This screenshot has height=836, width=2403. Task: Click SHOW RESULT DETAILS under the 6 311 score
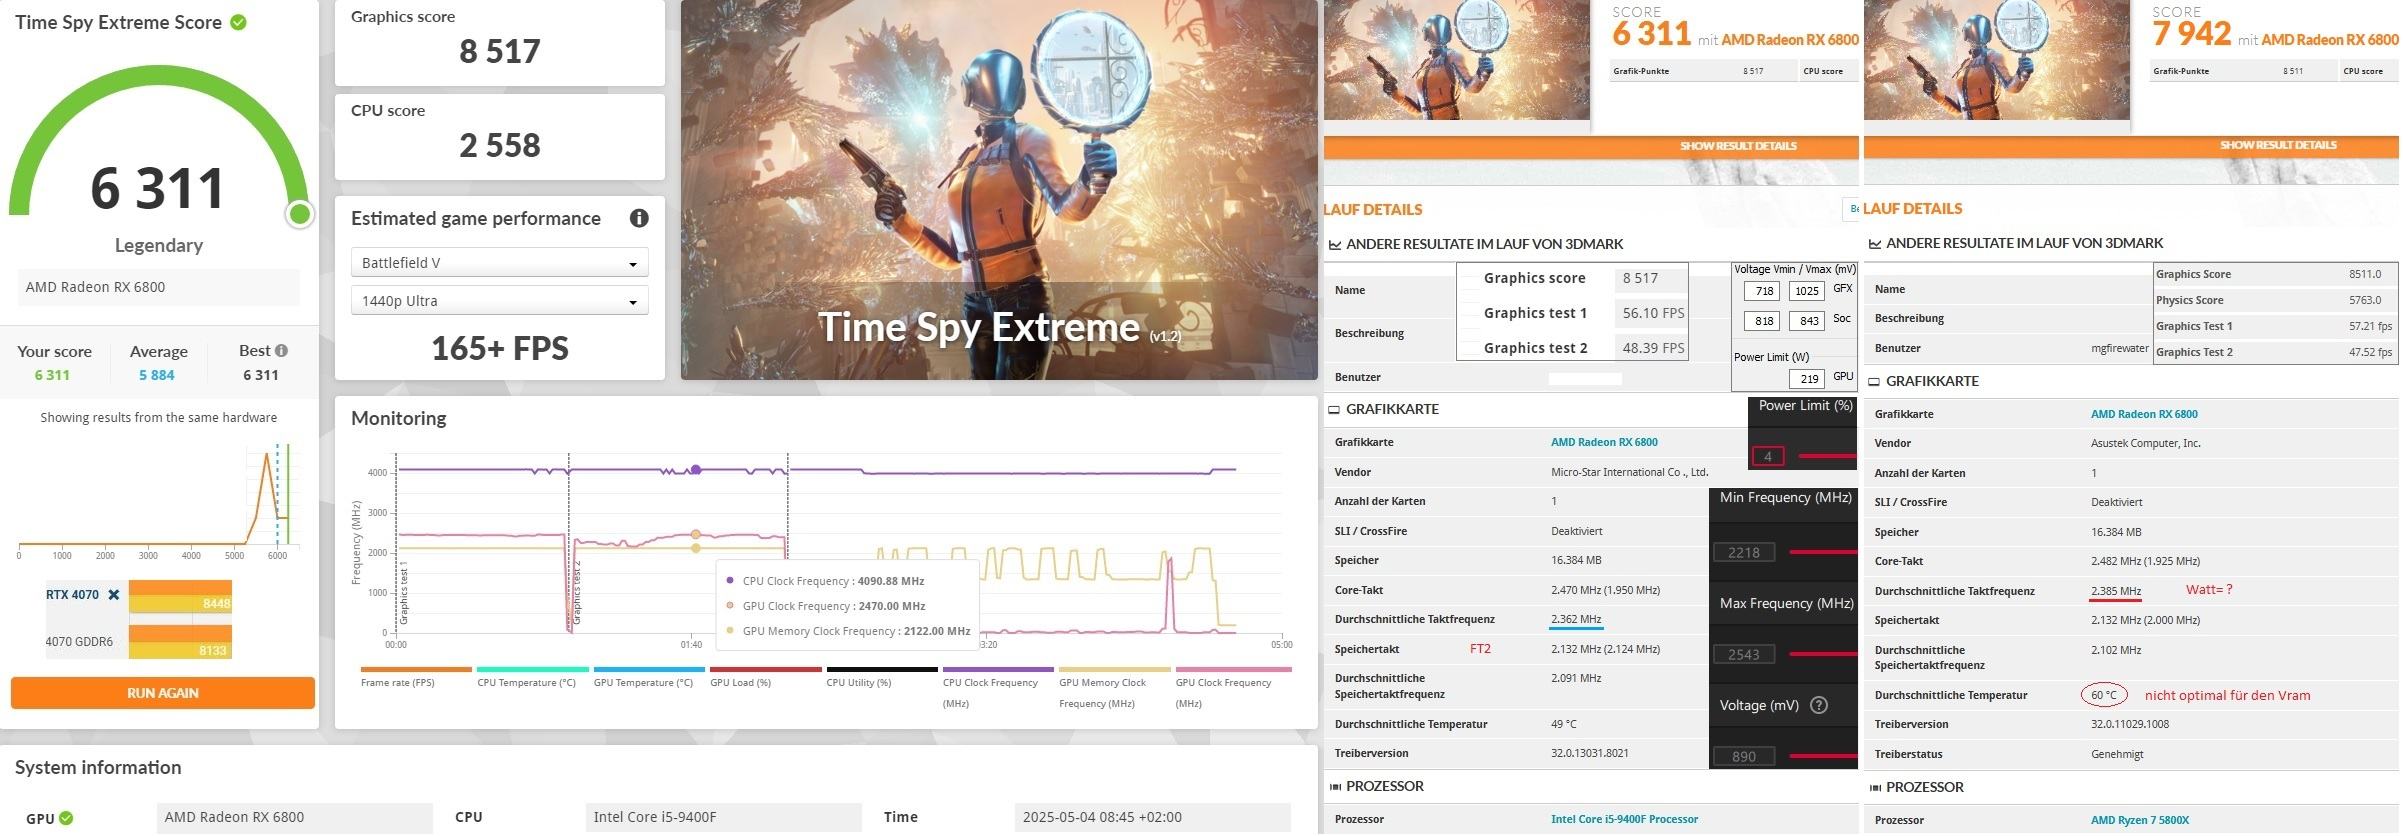(x=1738, y=146)
